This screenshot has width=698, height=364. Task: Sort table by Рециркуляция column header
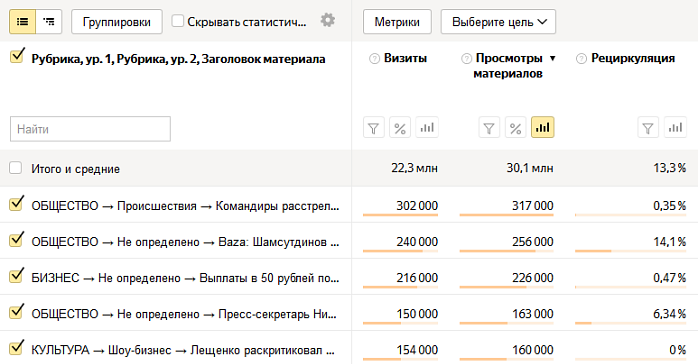(x=633, y=58)
